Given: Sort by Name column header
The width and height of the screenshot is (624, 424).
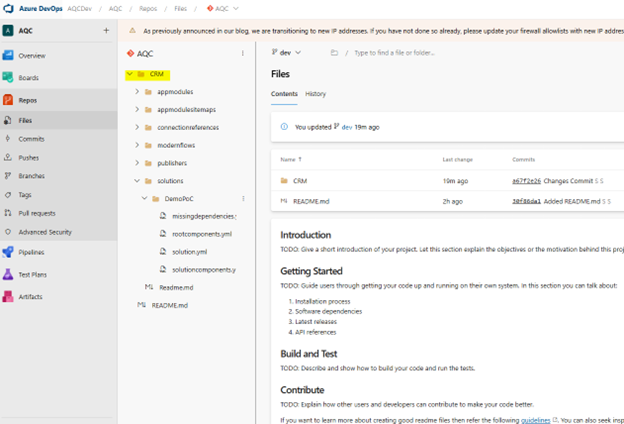Looking at the screenshot, I should coord(291,160).
